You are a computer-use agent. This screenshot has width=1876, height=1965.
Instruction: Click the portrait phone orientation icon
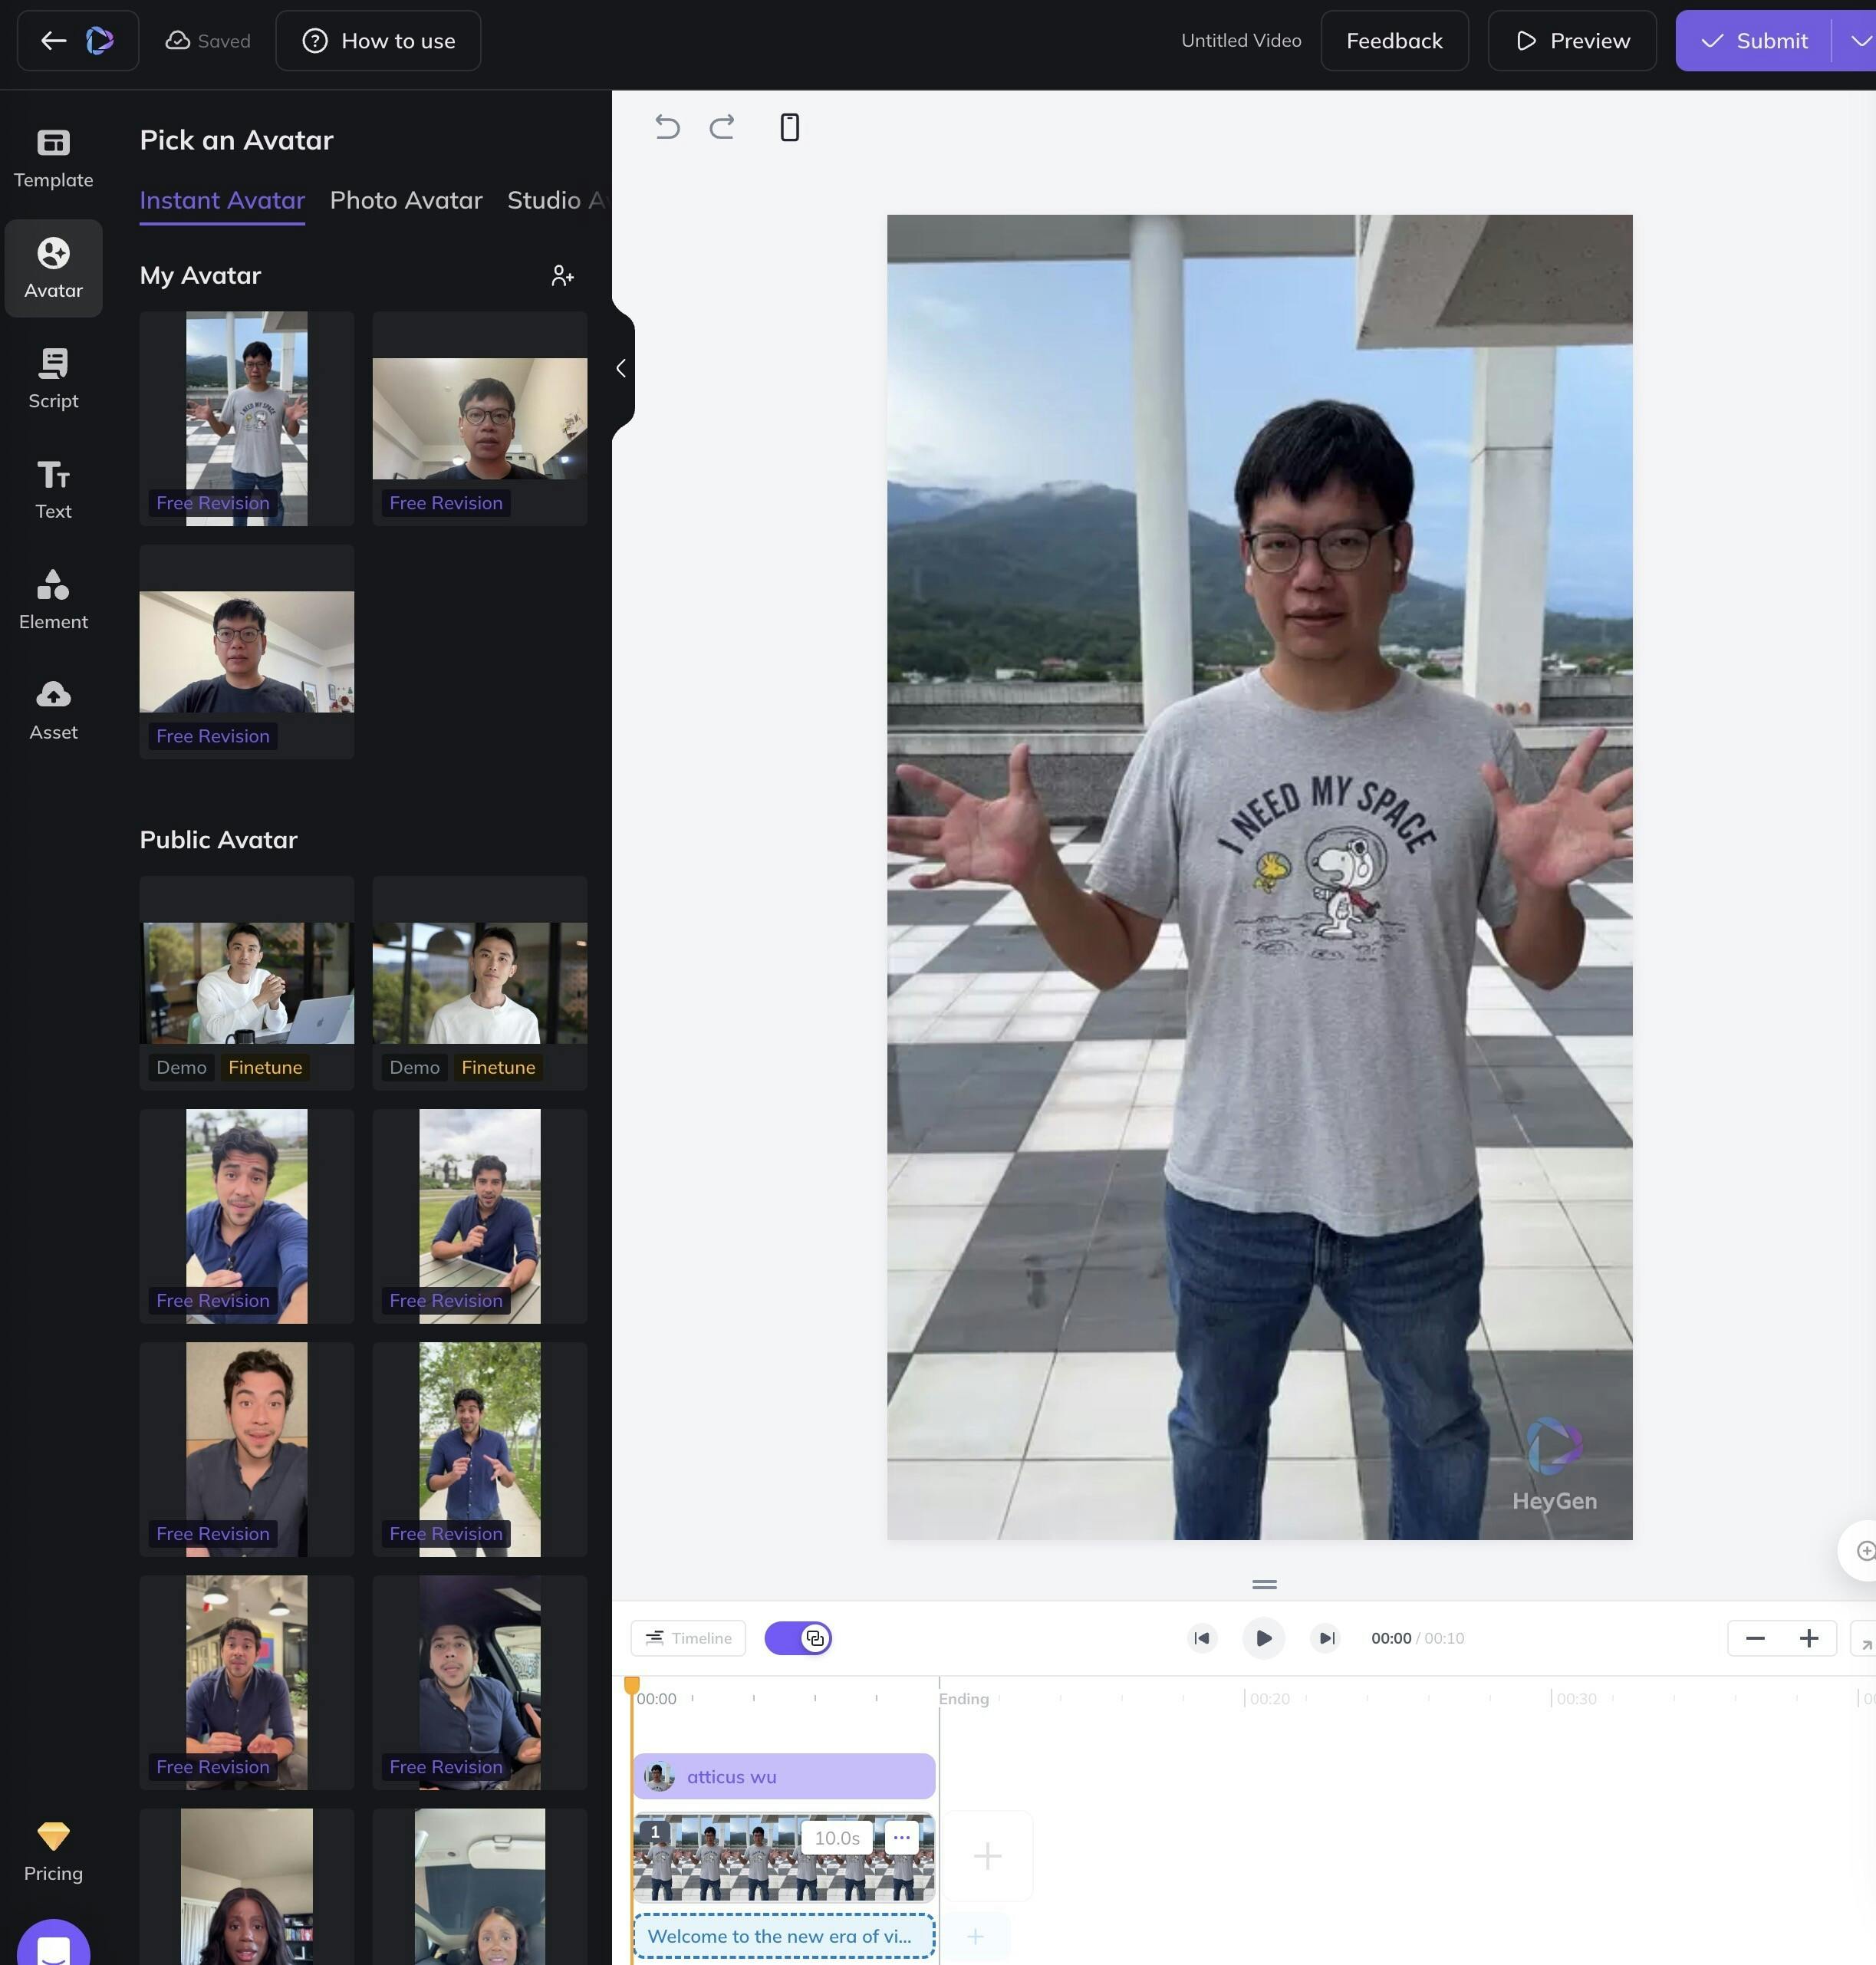point(789,127)
